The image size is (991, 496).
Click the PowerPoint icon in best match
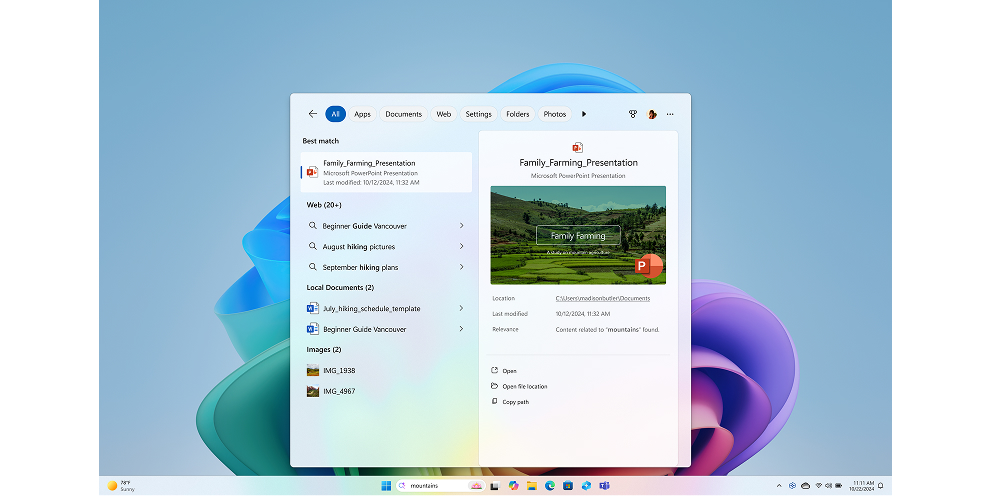(312, 172)
